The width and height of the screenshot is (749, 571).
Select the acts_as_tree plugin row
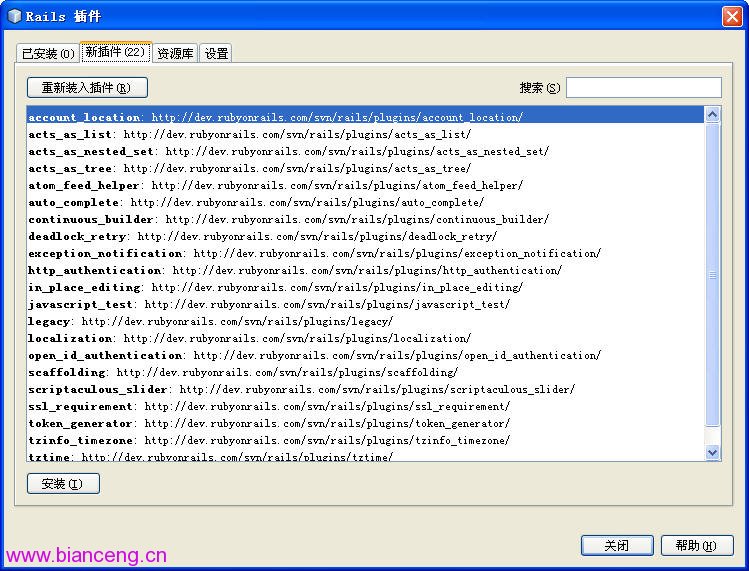click(365, 168)
